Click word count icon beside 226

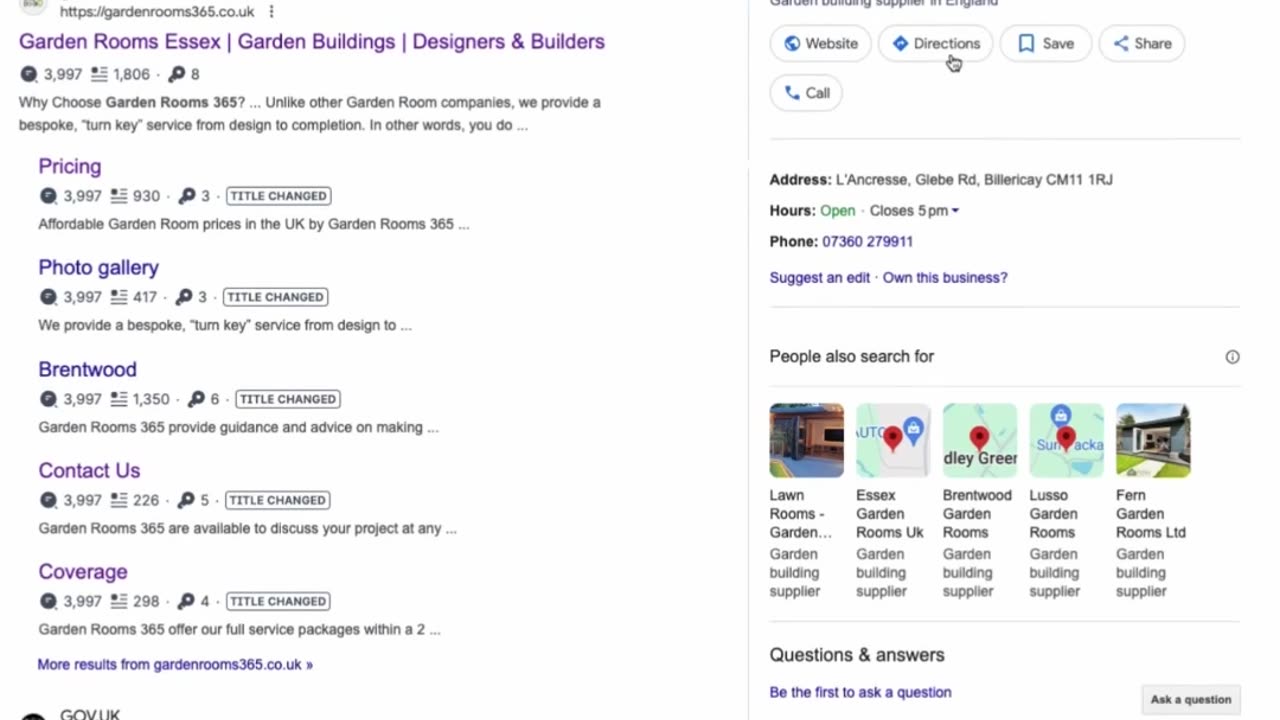coord(119,500)
